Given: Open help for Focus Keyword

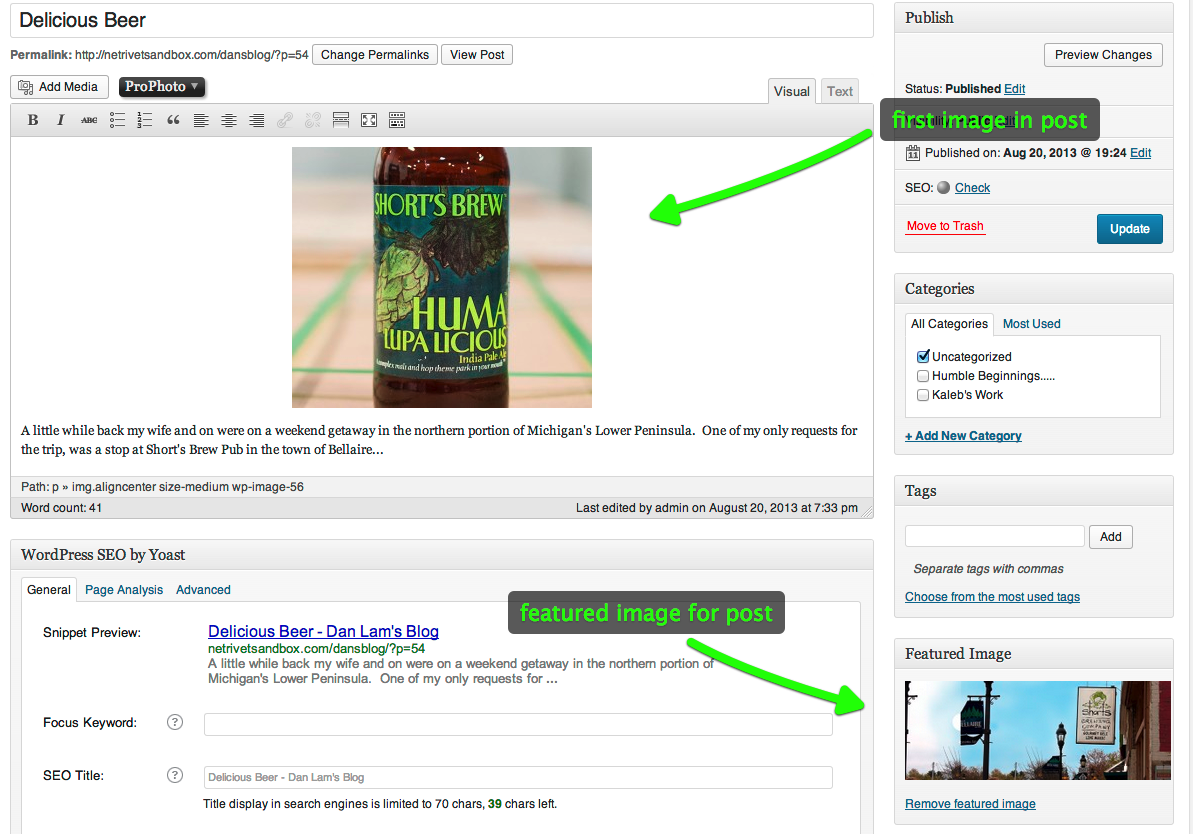Looking at the screenshot, I should coord(175,722).
